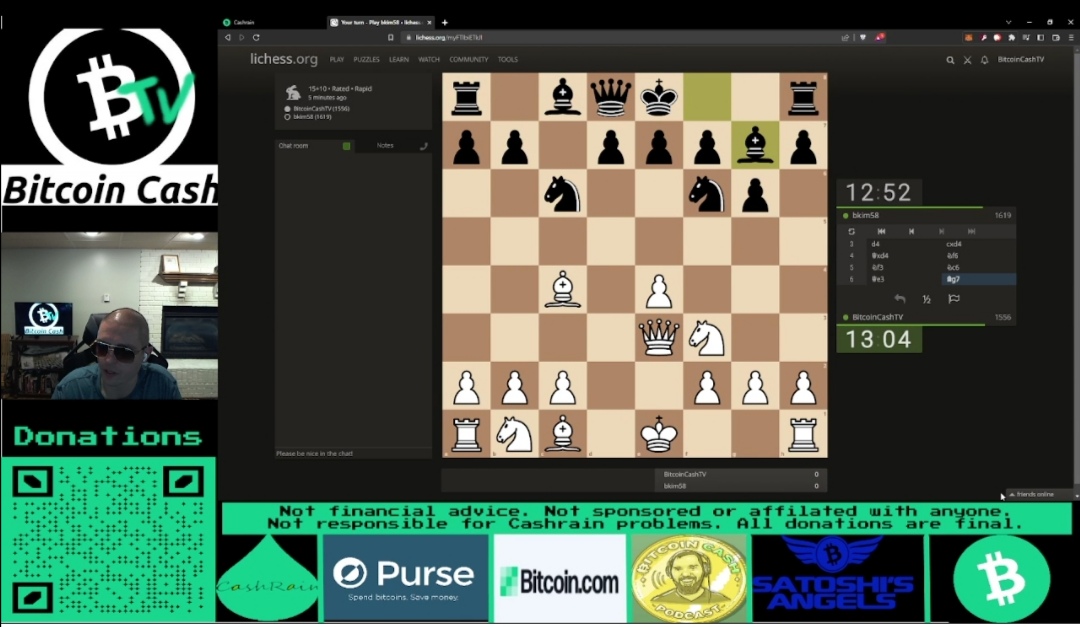Jump to the last move
This screenshot has height=627, width=1080.
pyautogui.click(x=971, y=232)
